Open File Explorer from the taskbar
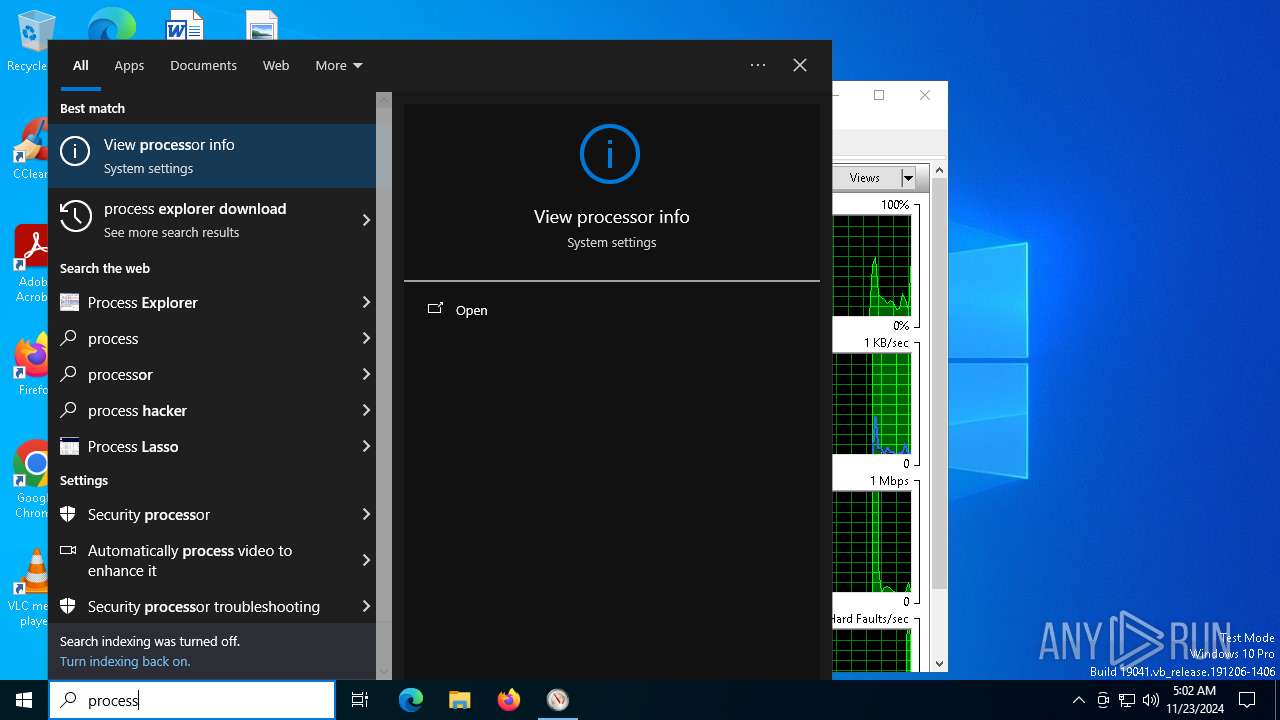This screenshot has height=720, width=1280. (x=459, y=700)
